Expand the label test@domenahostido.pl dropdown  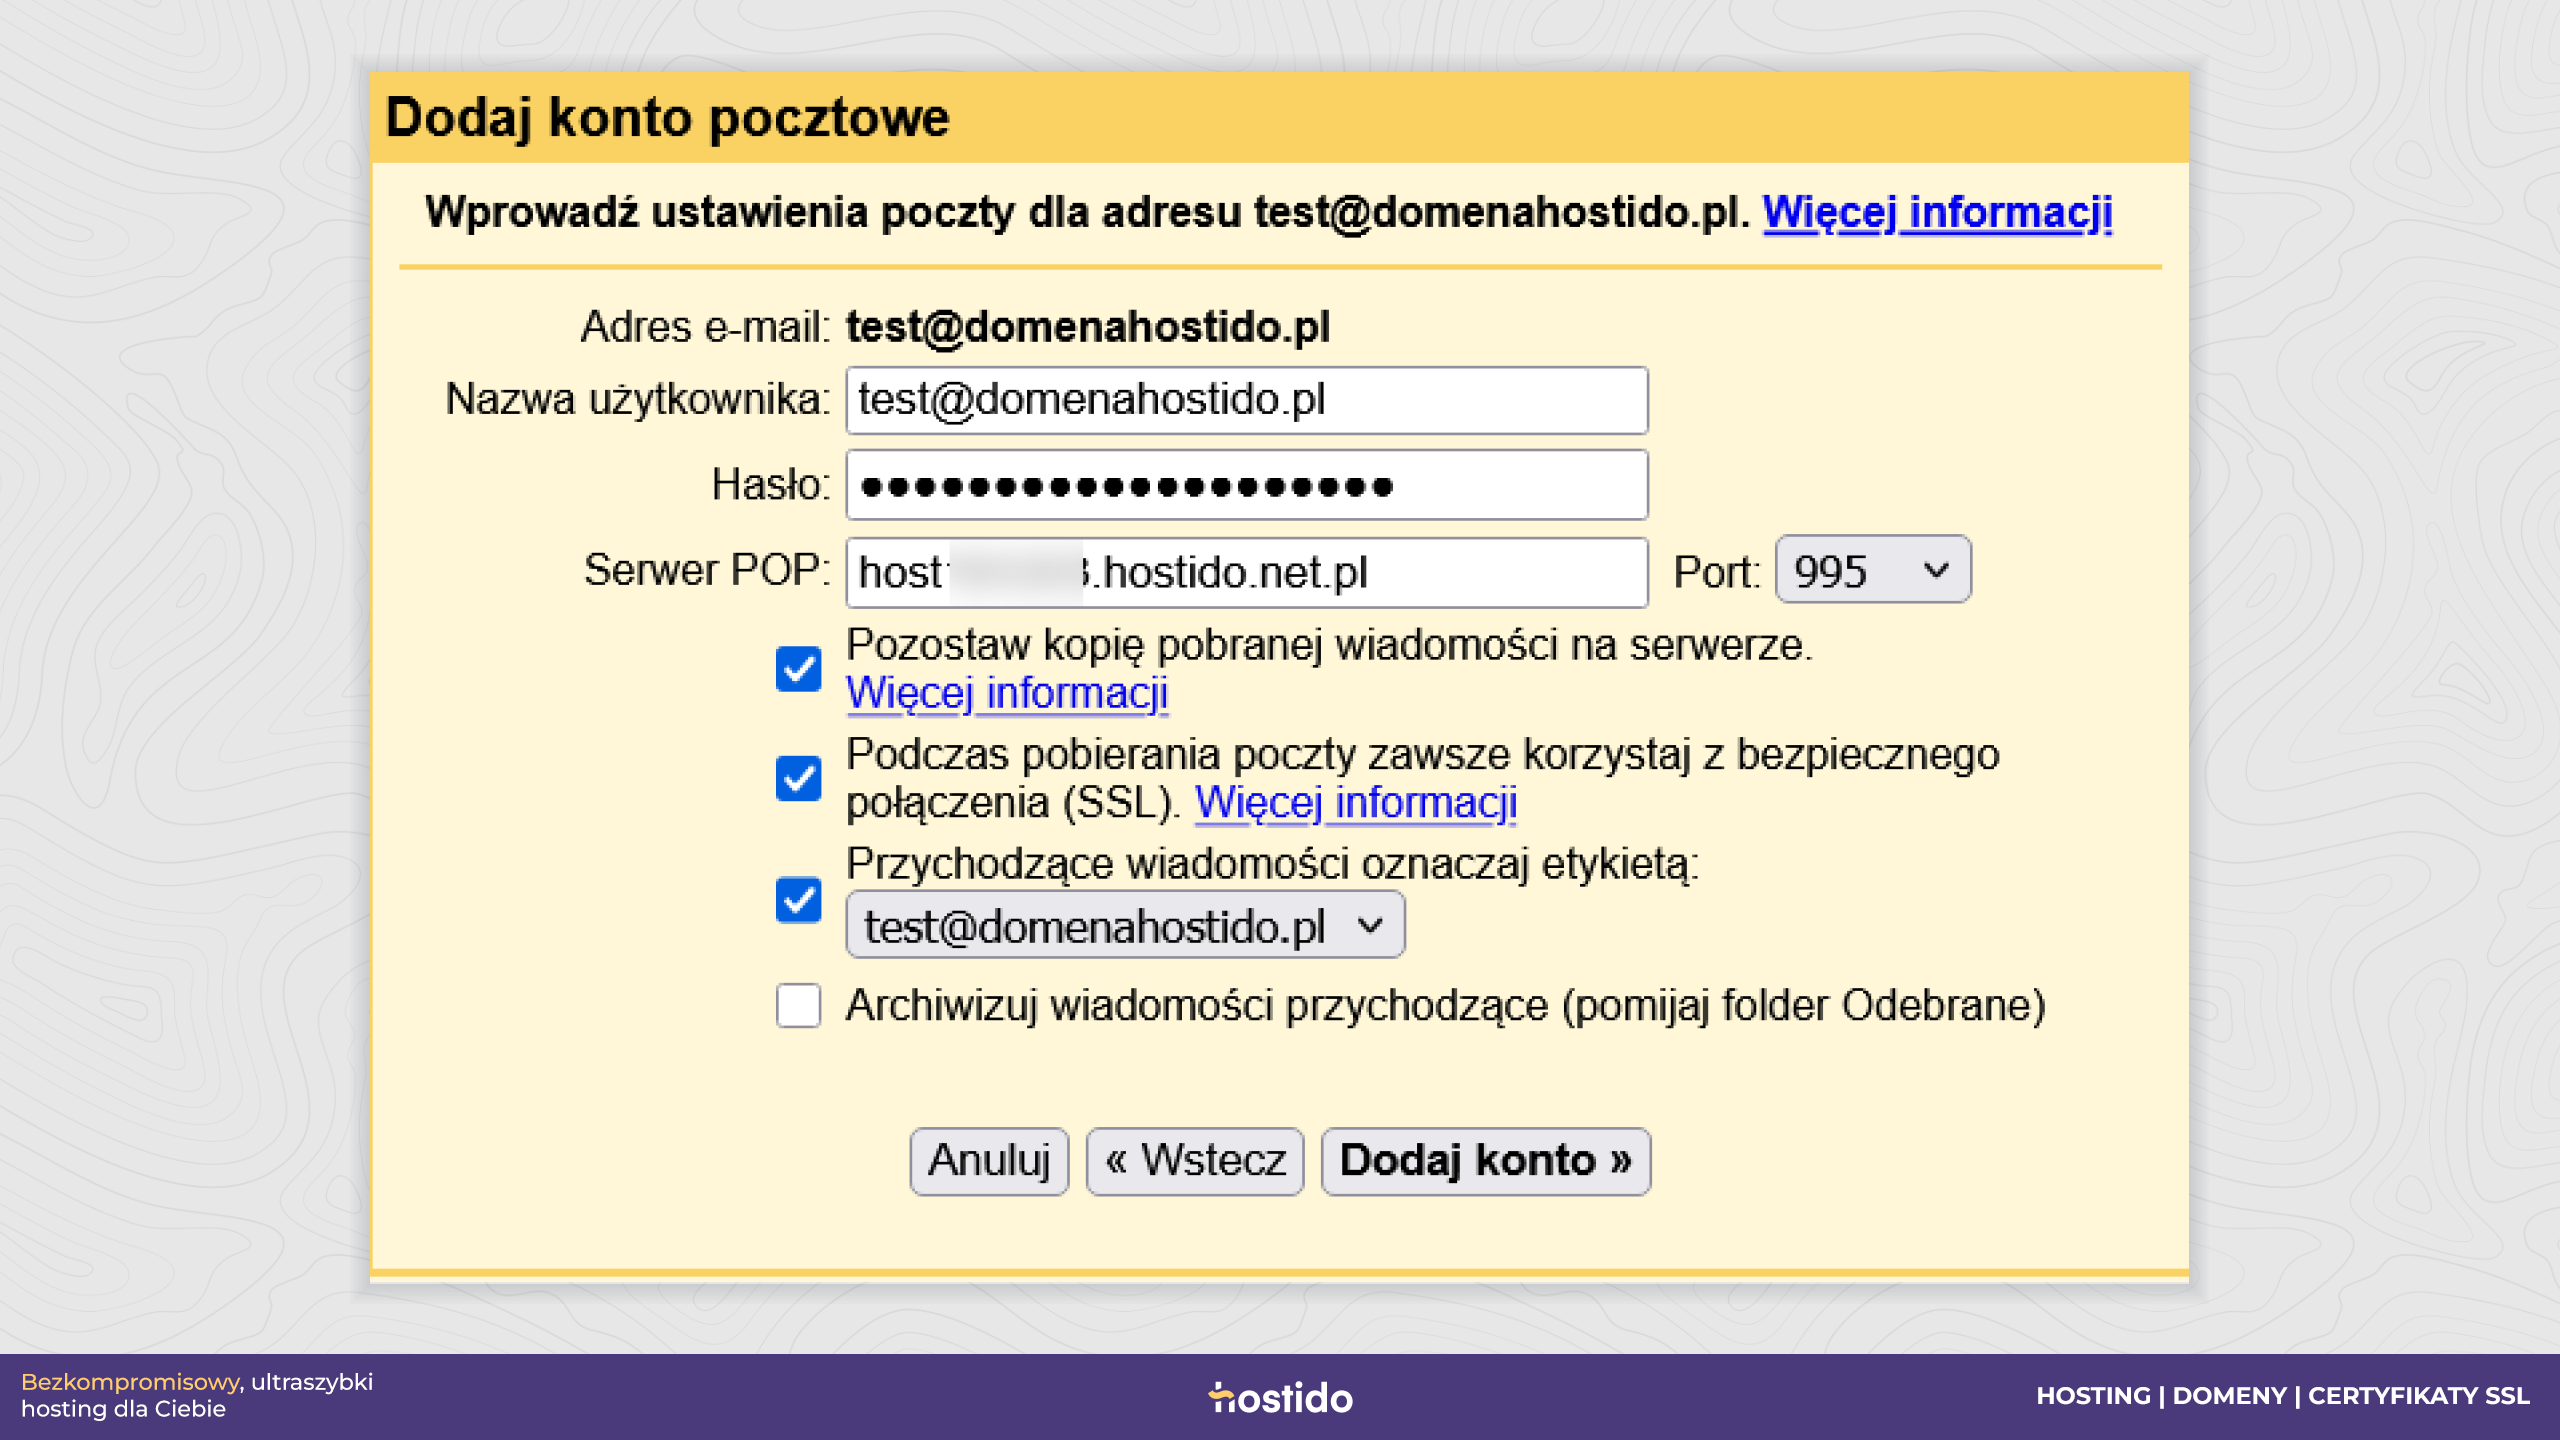pos(1125,926)
